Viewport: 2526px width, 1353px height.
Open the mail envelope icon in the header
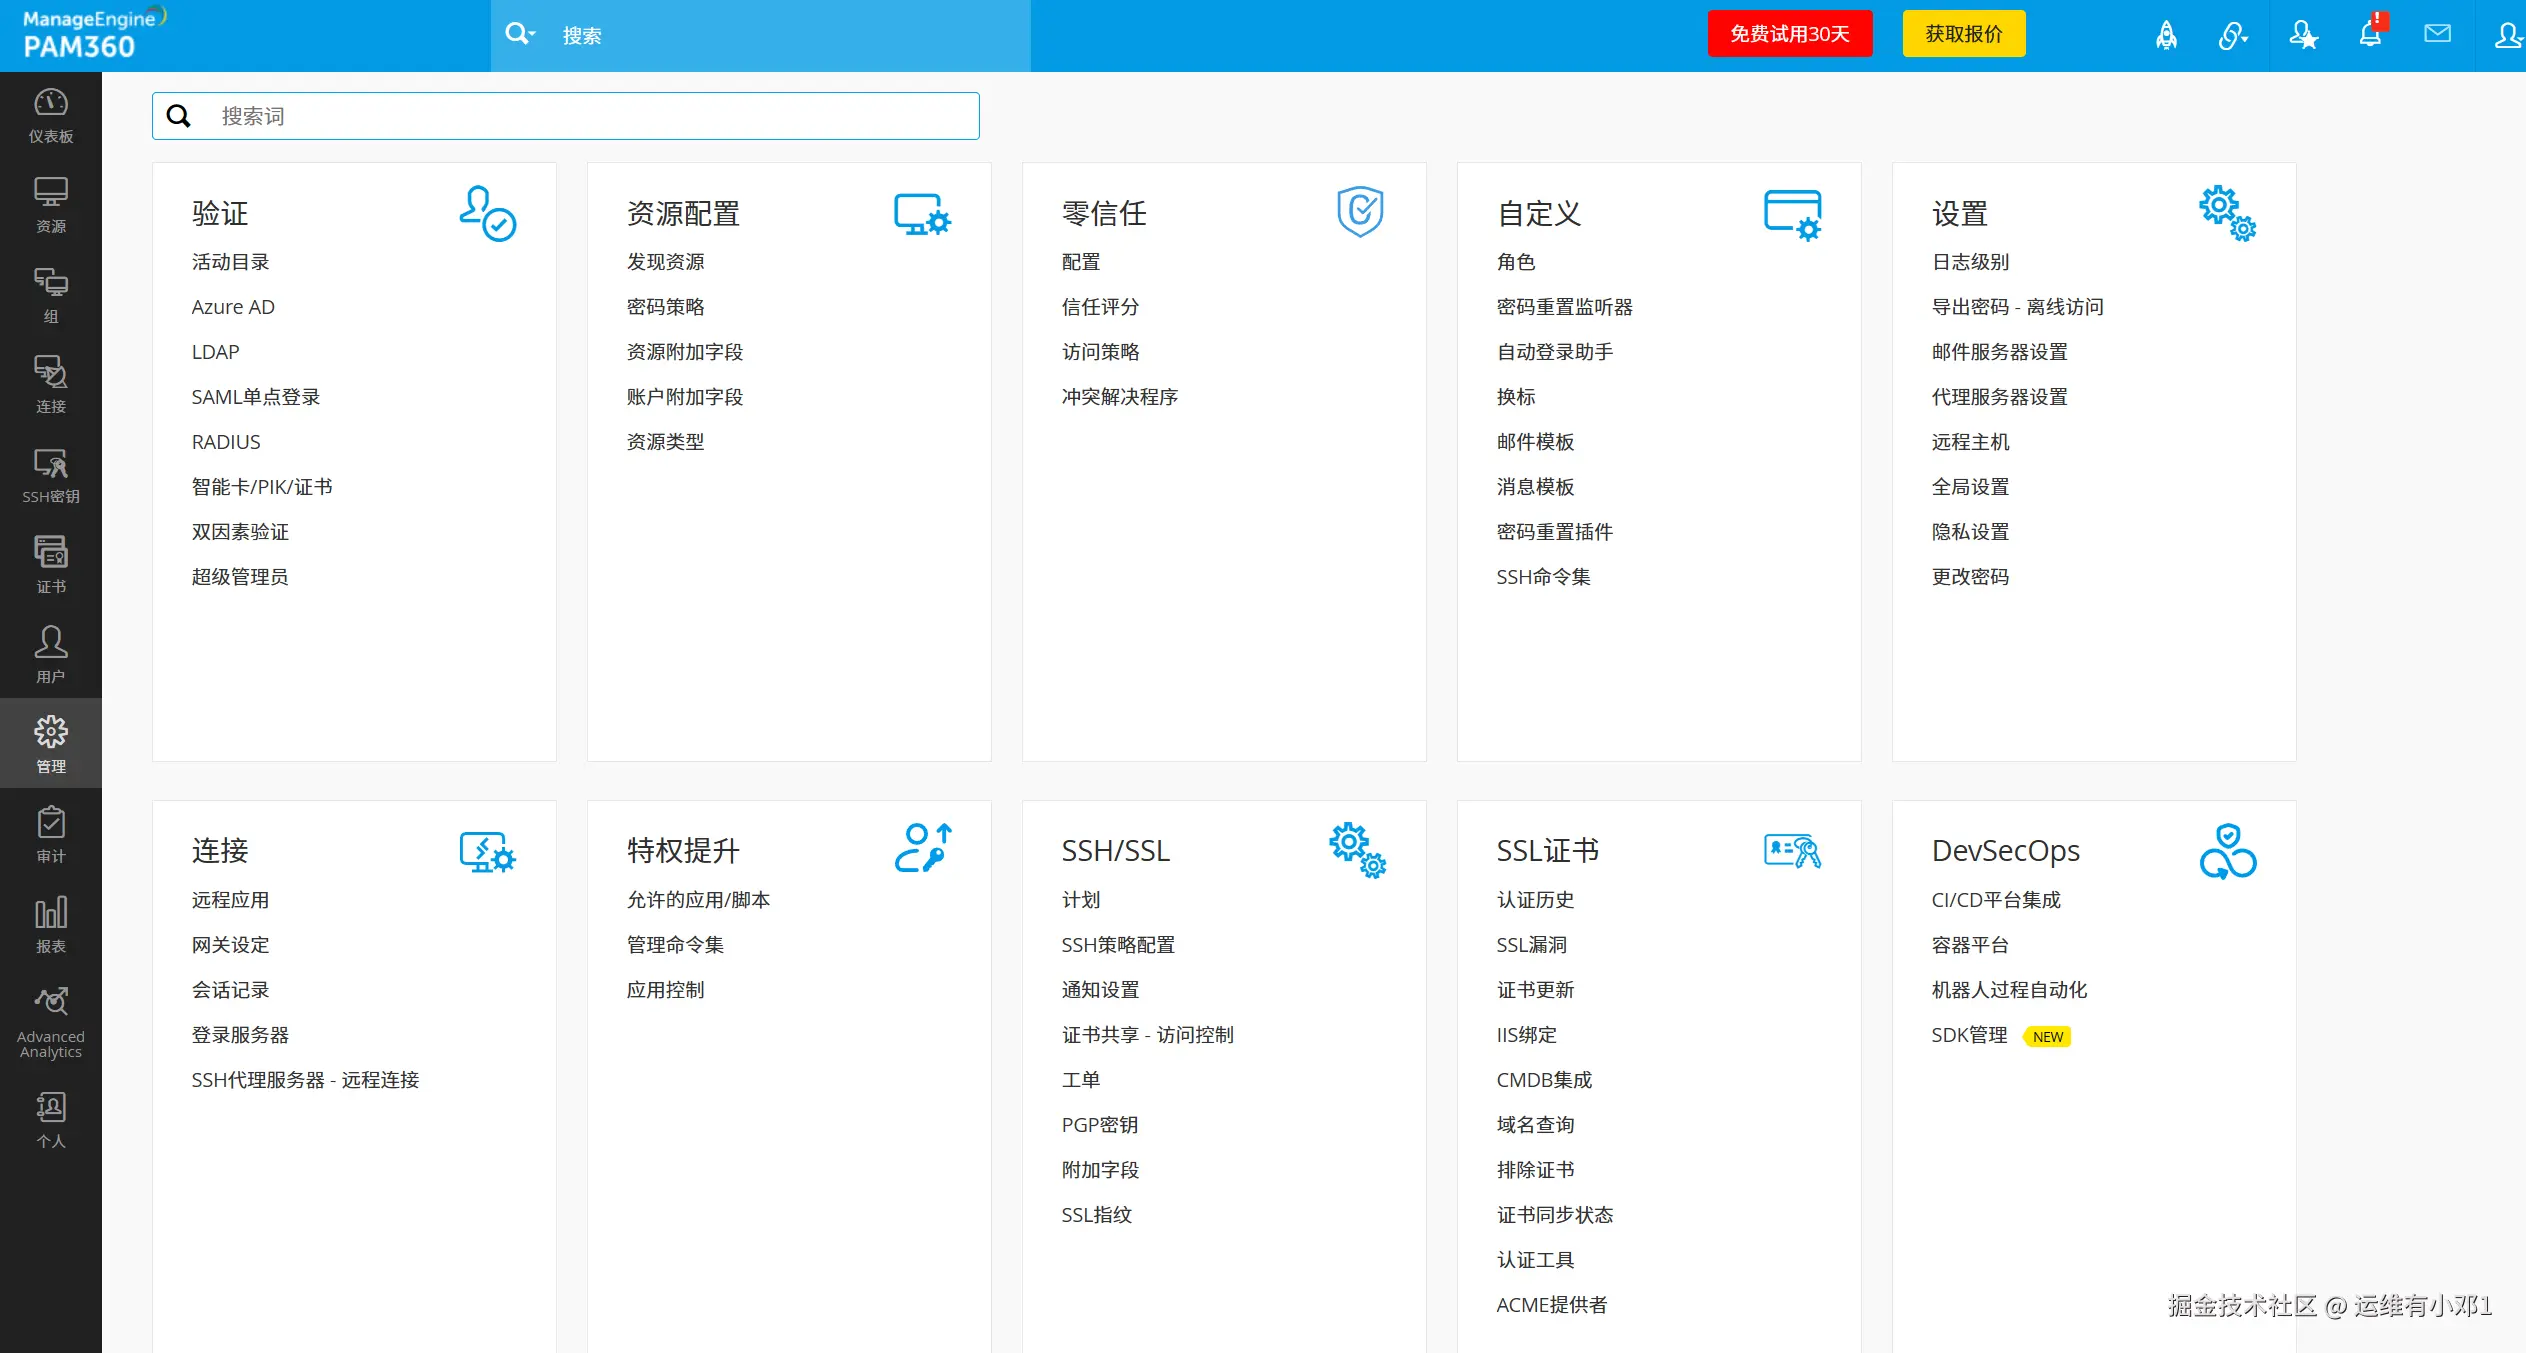(x=2437, y=35)
